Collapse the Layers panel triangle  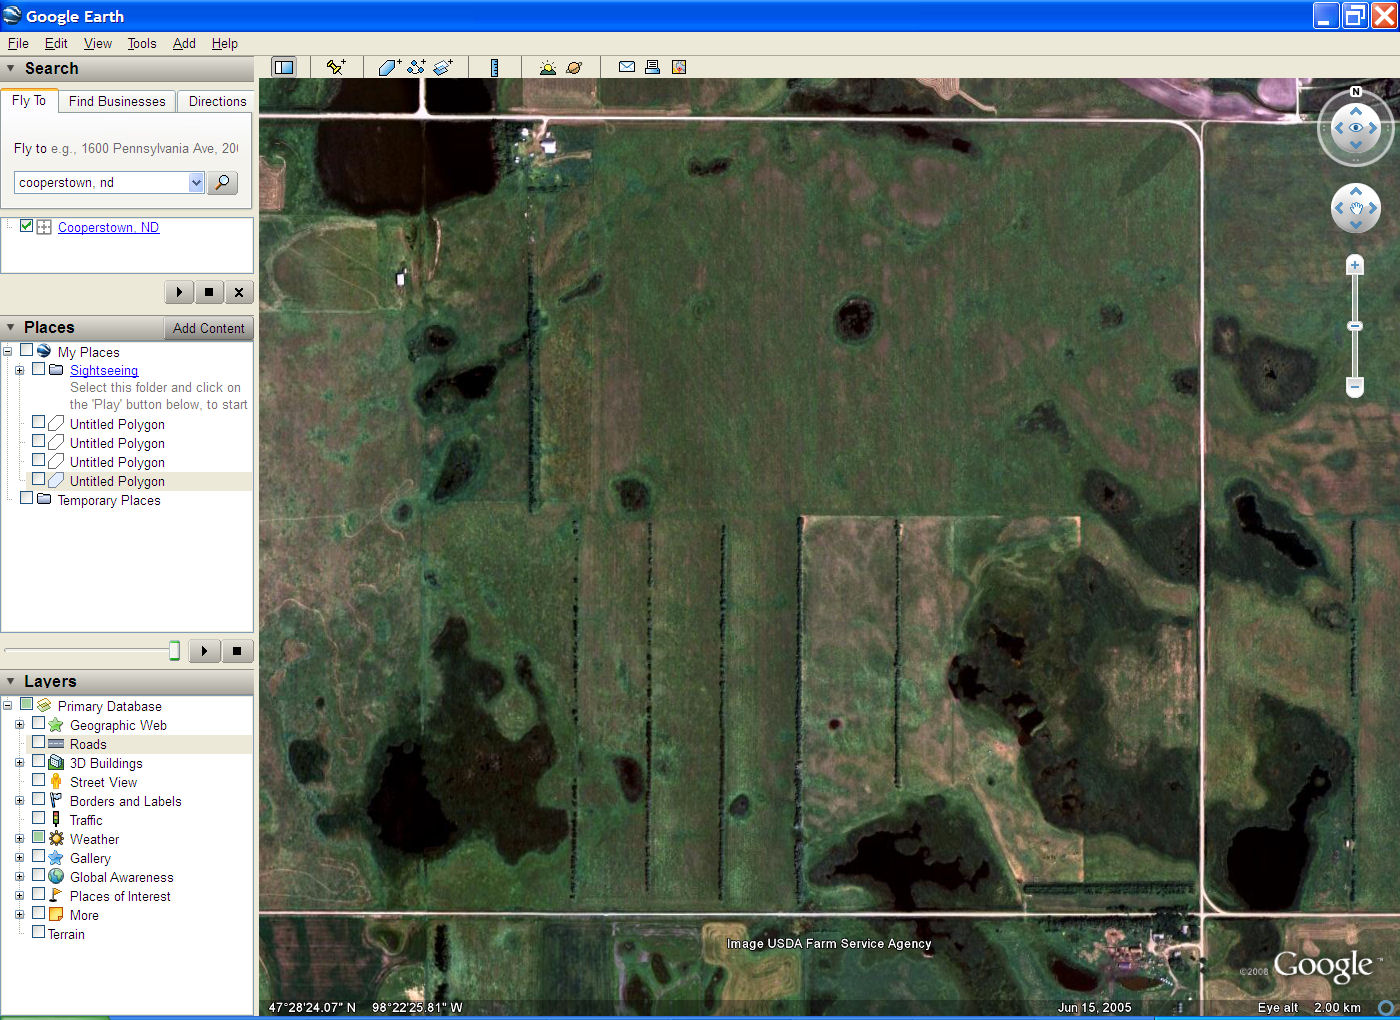pyautogui.click(x=11, y=681)
